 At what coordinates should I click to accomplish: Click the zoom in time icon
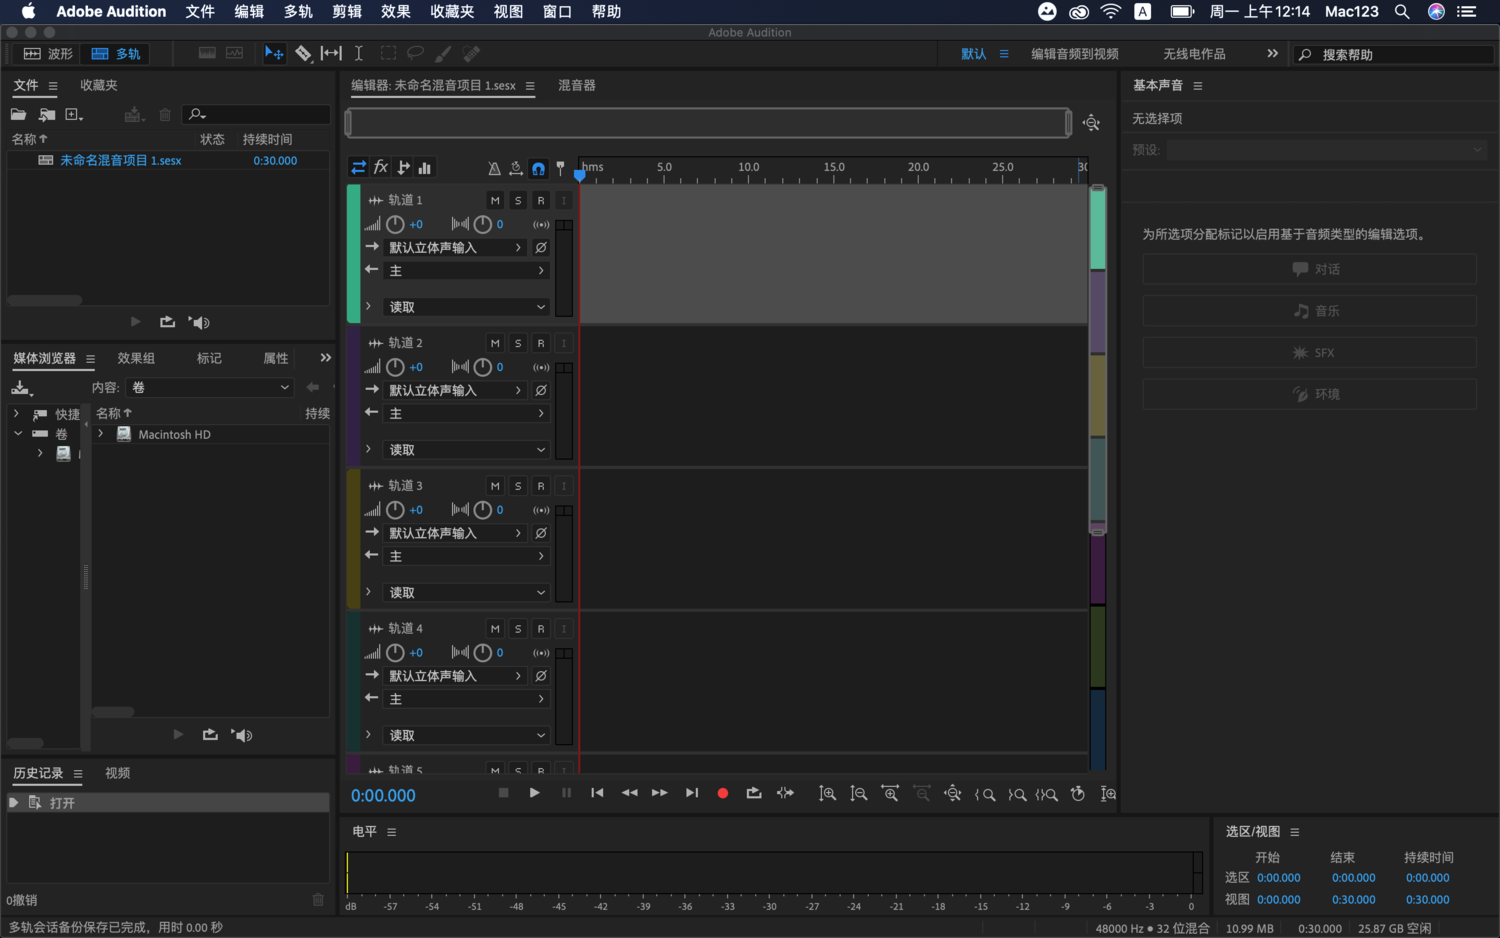890,793
